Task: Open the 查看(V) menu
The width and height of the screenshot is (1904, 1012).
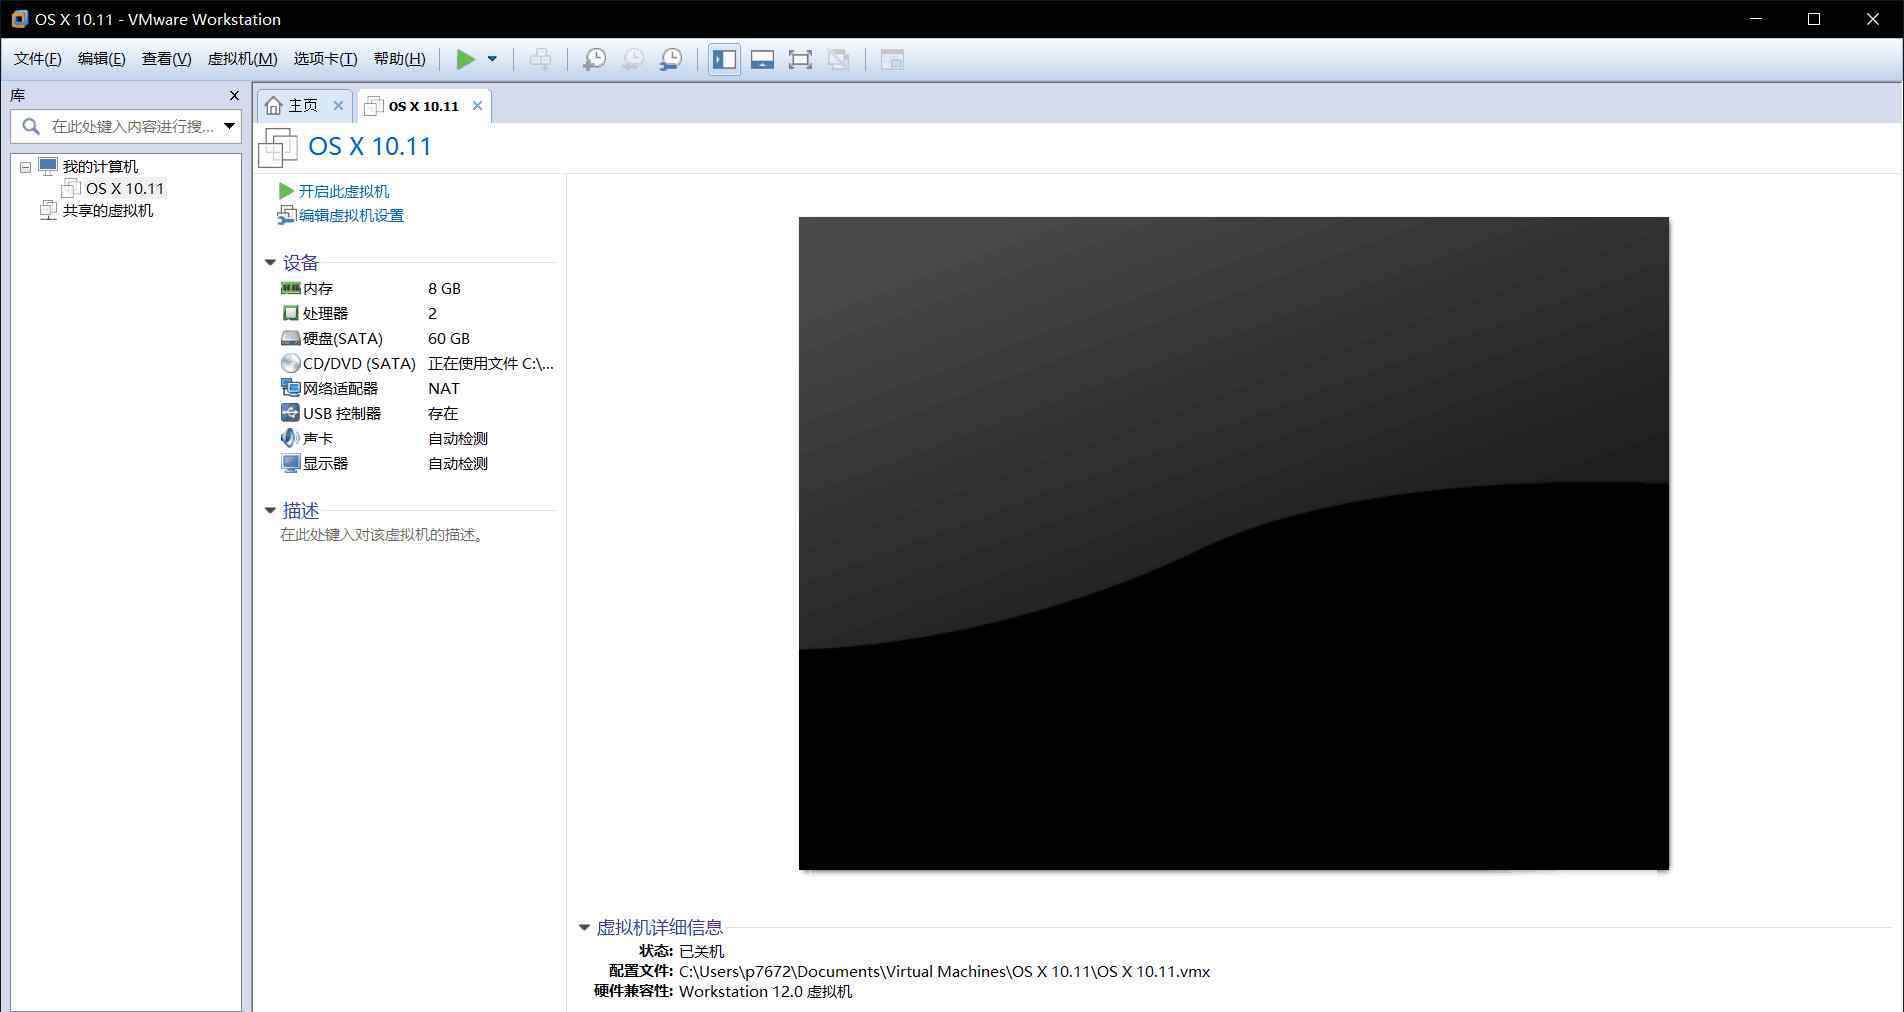Action: 166,59
